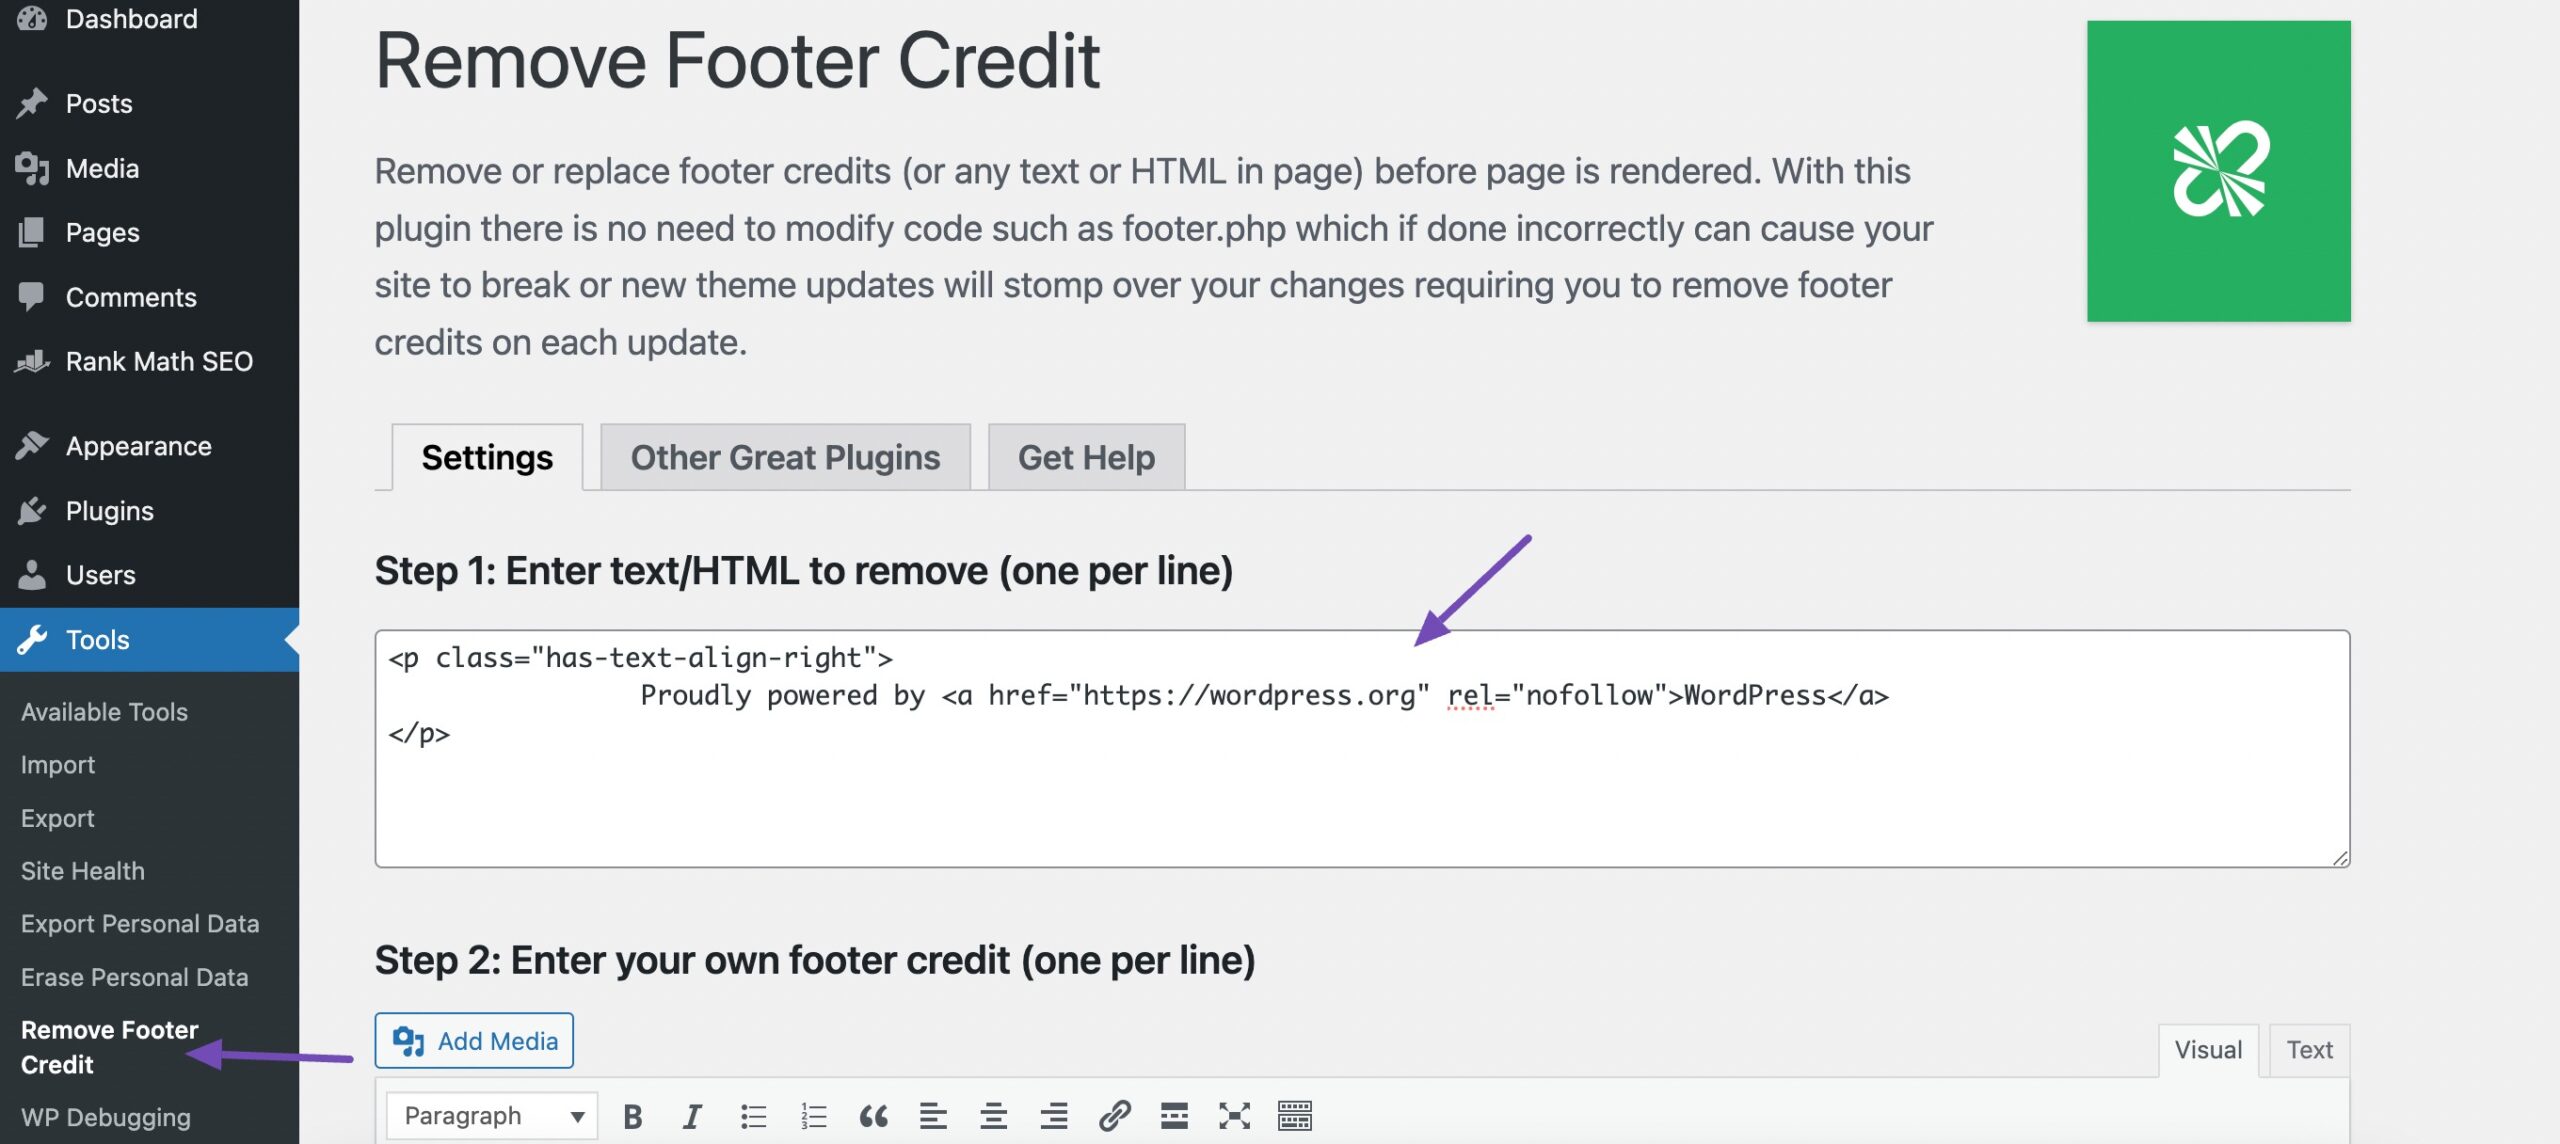Click the Add Media button
This screenshot has height=1144, width=2560.
coord(473,1041)
